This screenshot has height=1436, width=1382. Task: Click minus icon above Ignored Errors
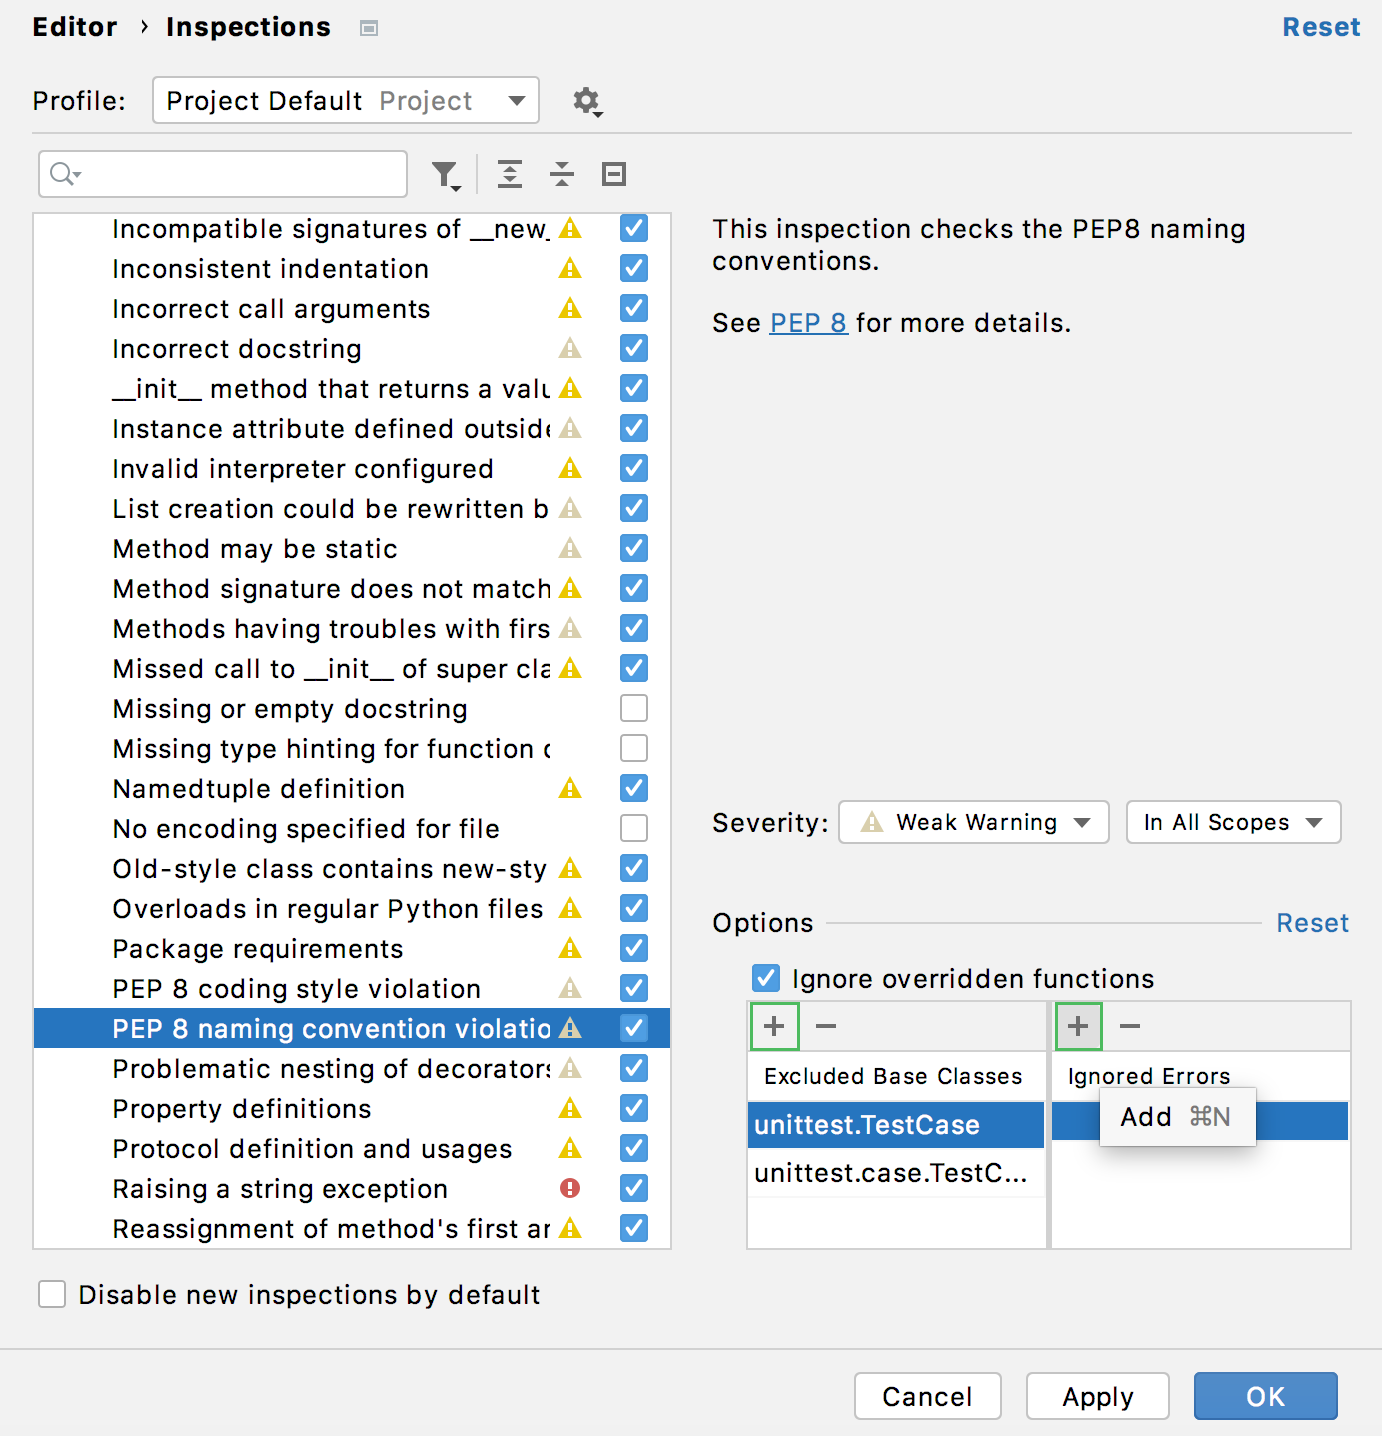click(x=1130, y=1026)
